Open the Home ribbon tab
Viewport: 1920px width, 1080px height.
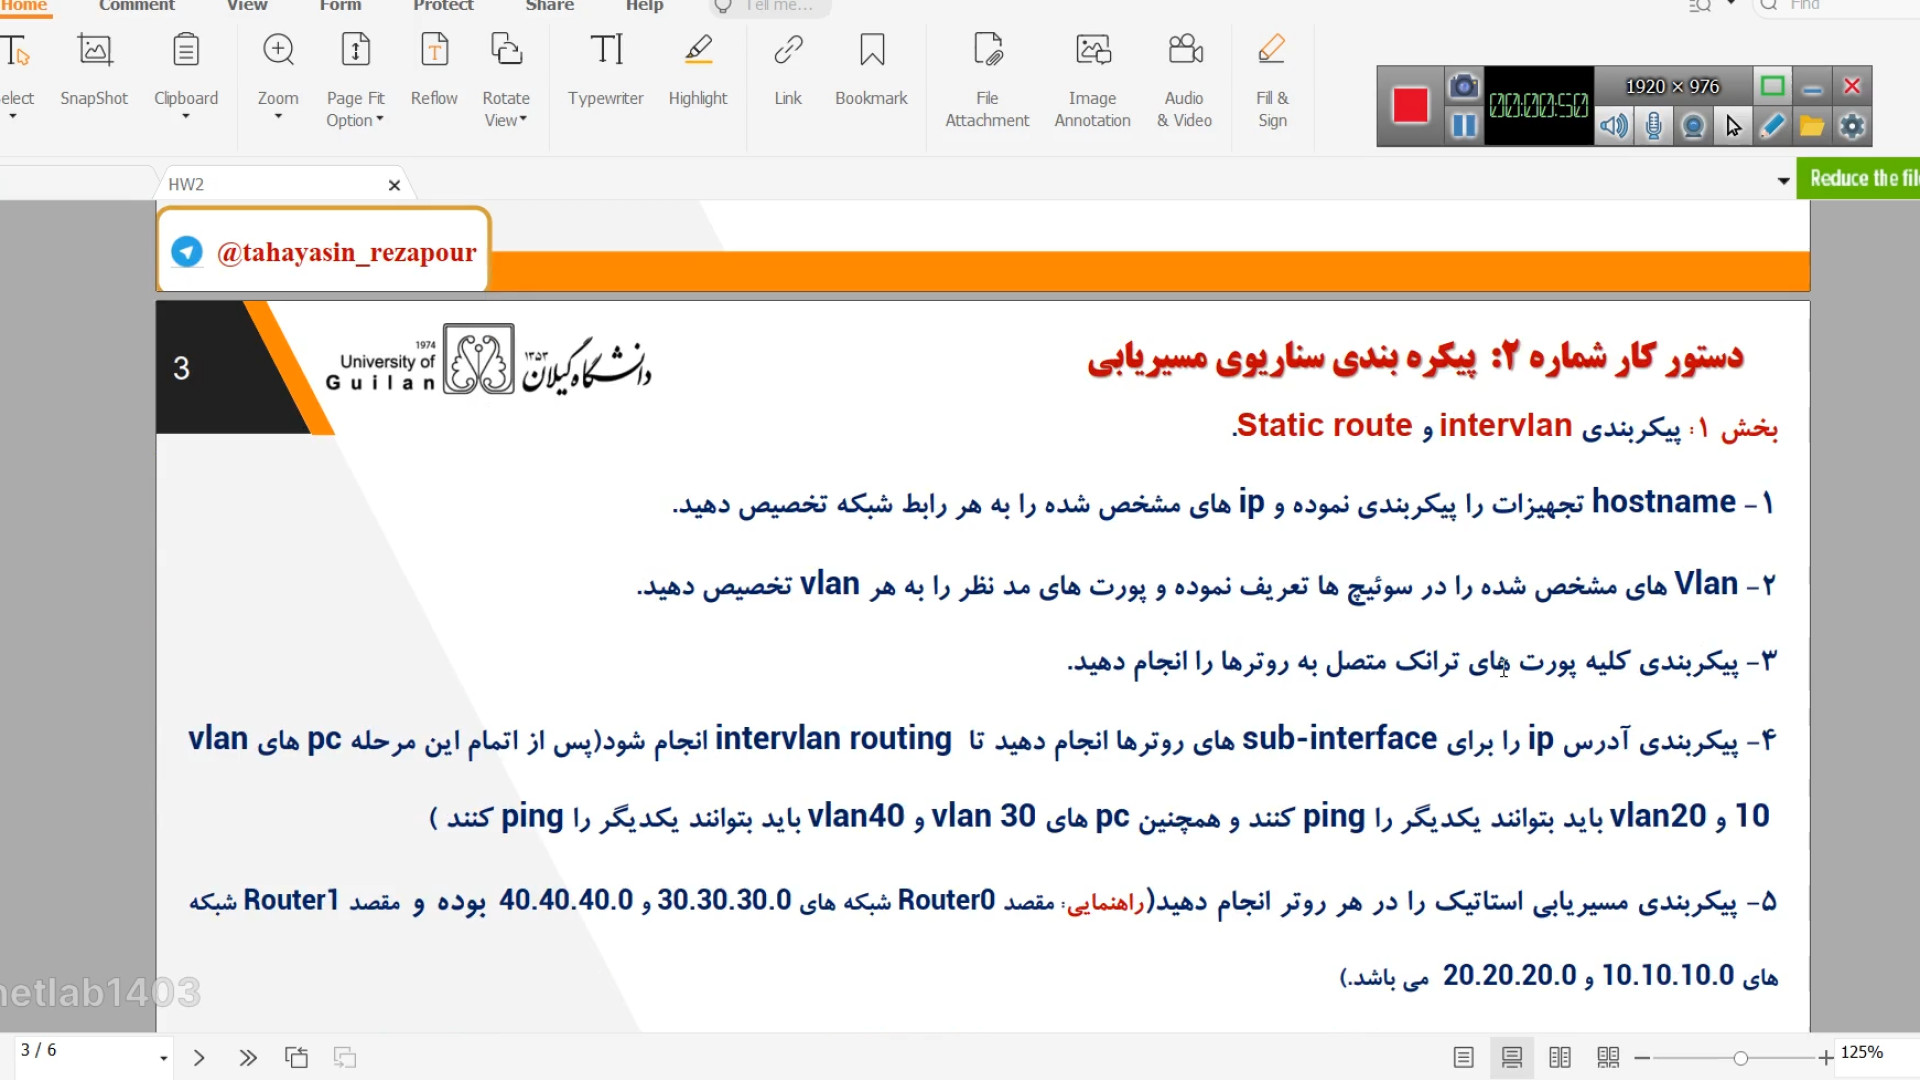(24, 6)
